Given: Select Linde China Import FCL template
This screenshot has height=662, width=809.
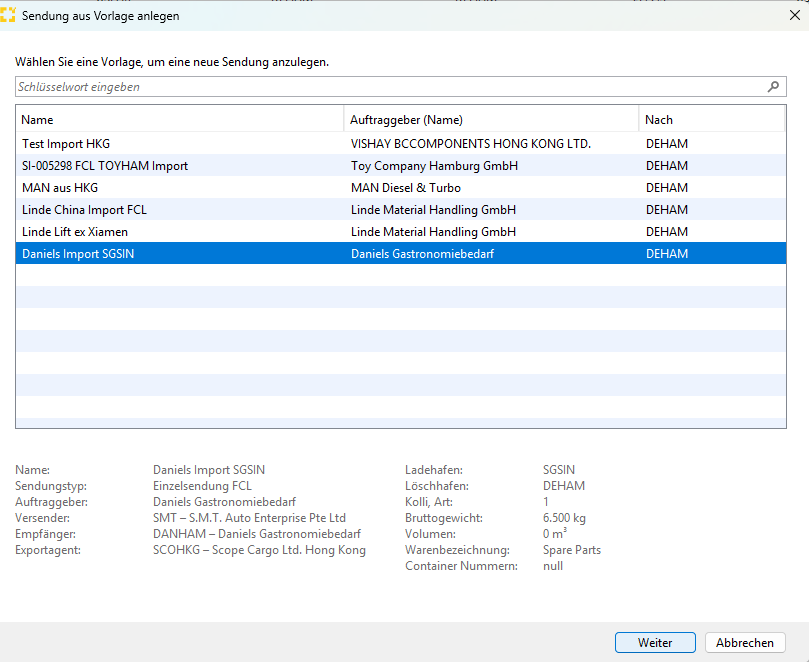Looking at the screenshot, I should coord(84,210).
